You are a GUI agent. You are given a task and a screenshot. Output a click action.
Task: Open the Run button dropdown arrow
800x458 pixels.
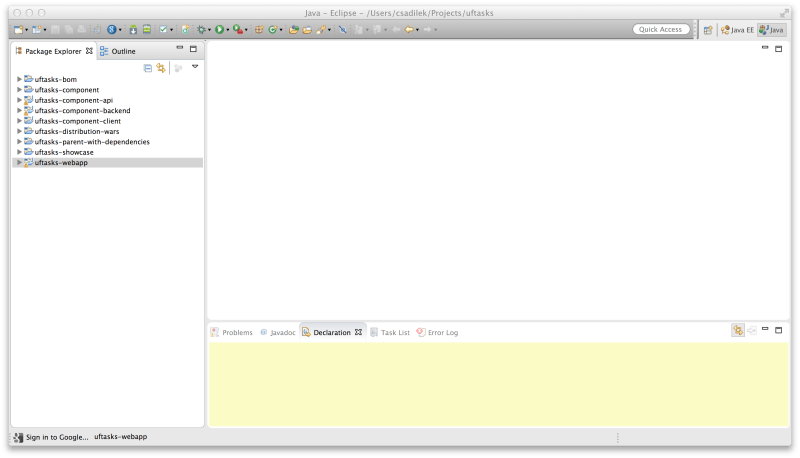[x=228, y=30]
